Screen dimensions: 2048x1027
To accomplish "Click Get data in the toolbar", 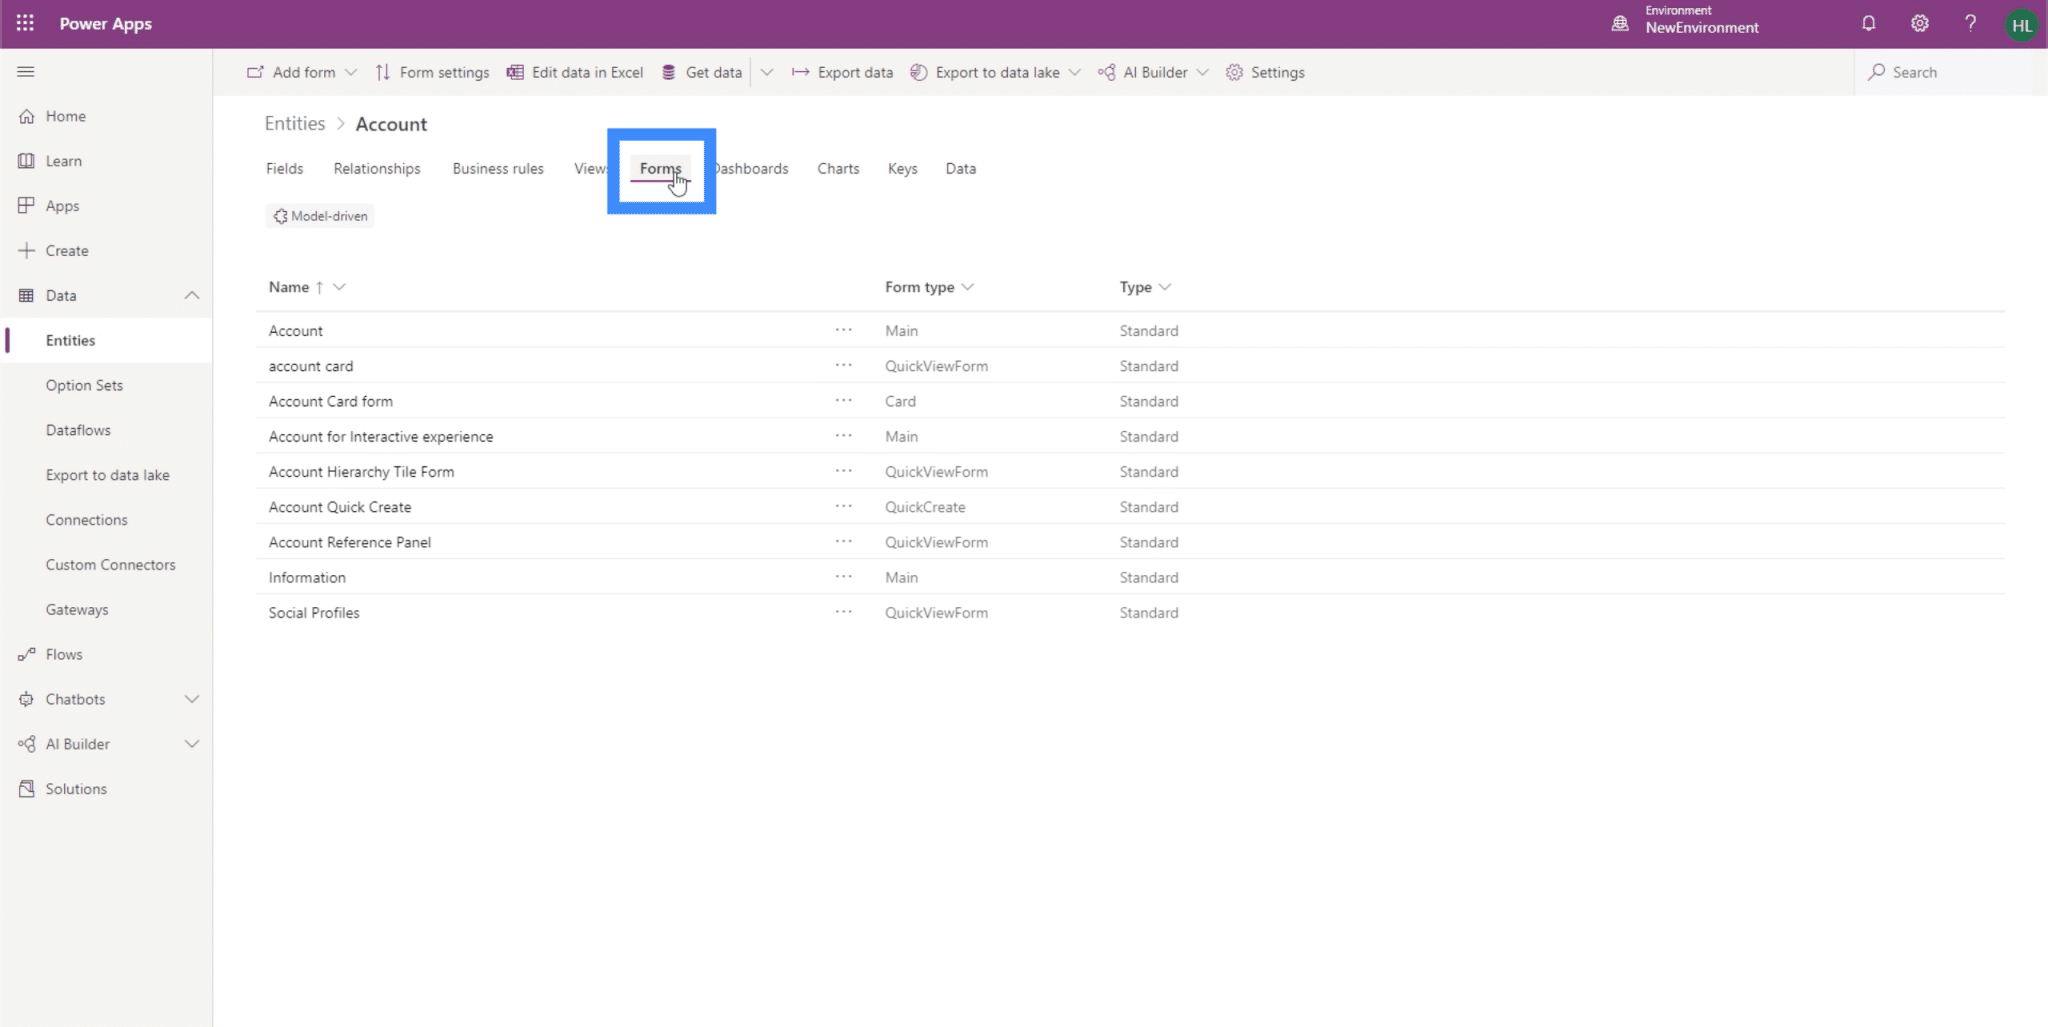I will tap(701, 72).
